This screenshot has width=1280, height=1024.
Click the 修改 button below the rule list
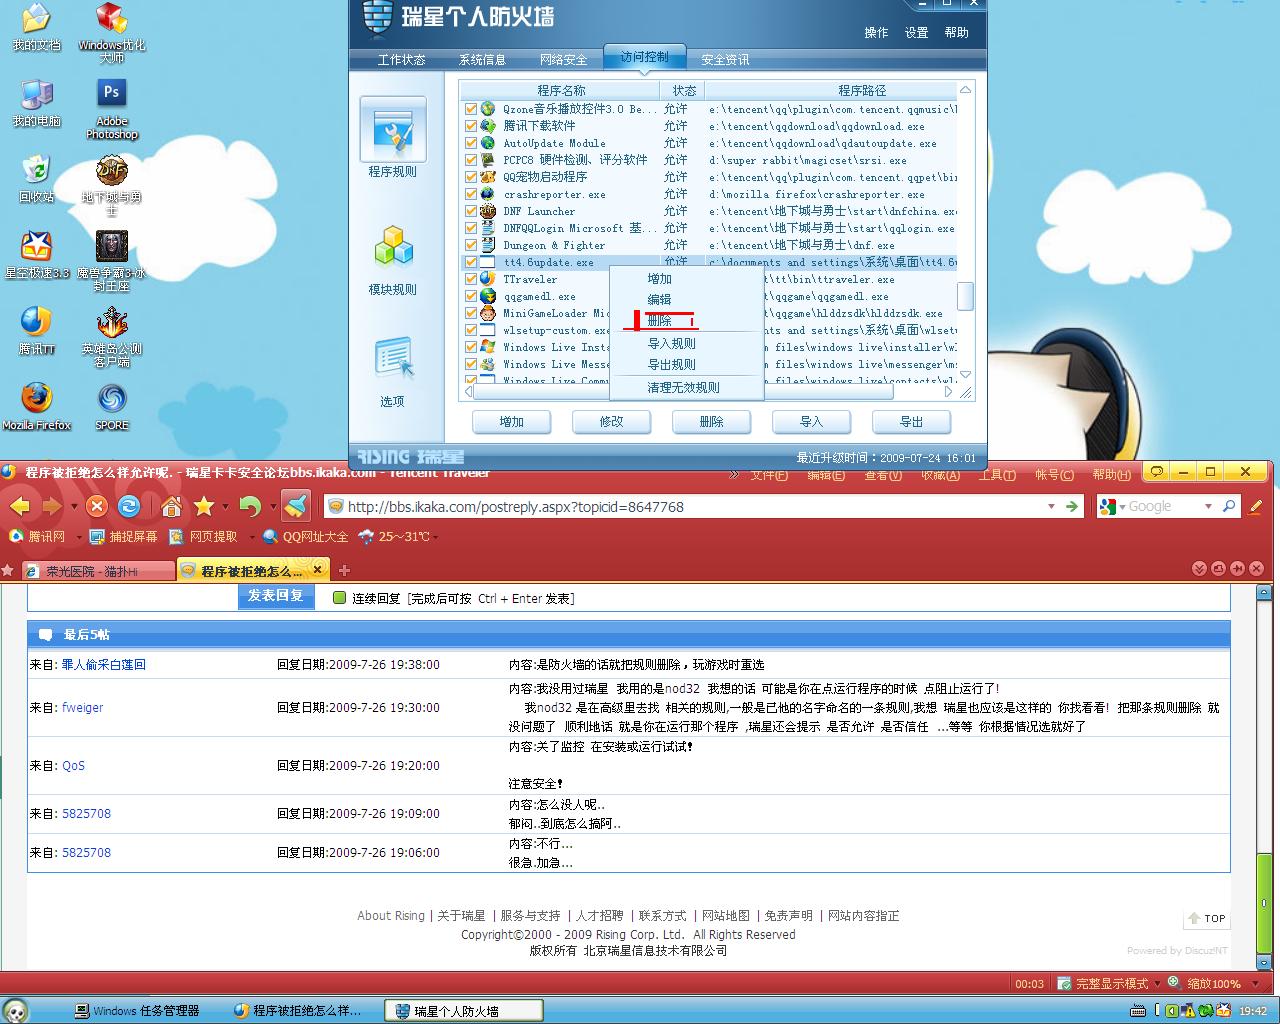click(611, 422)
